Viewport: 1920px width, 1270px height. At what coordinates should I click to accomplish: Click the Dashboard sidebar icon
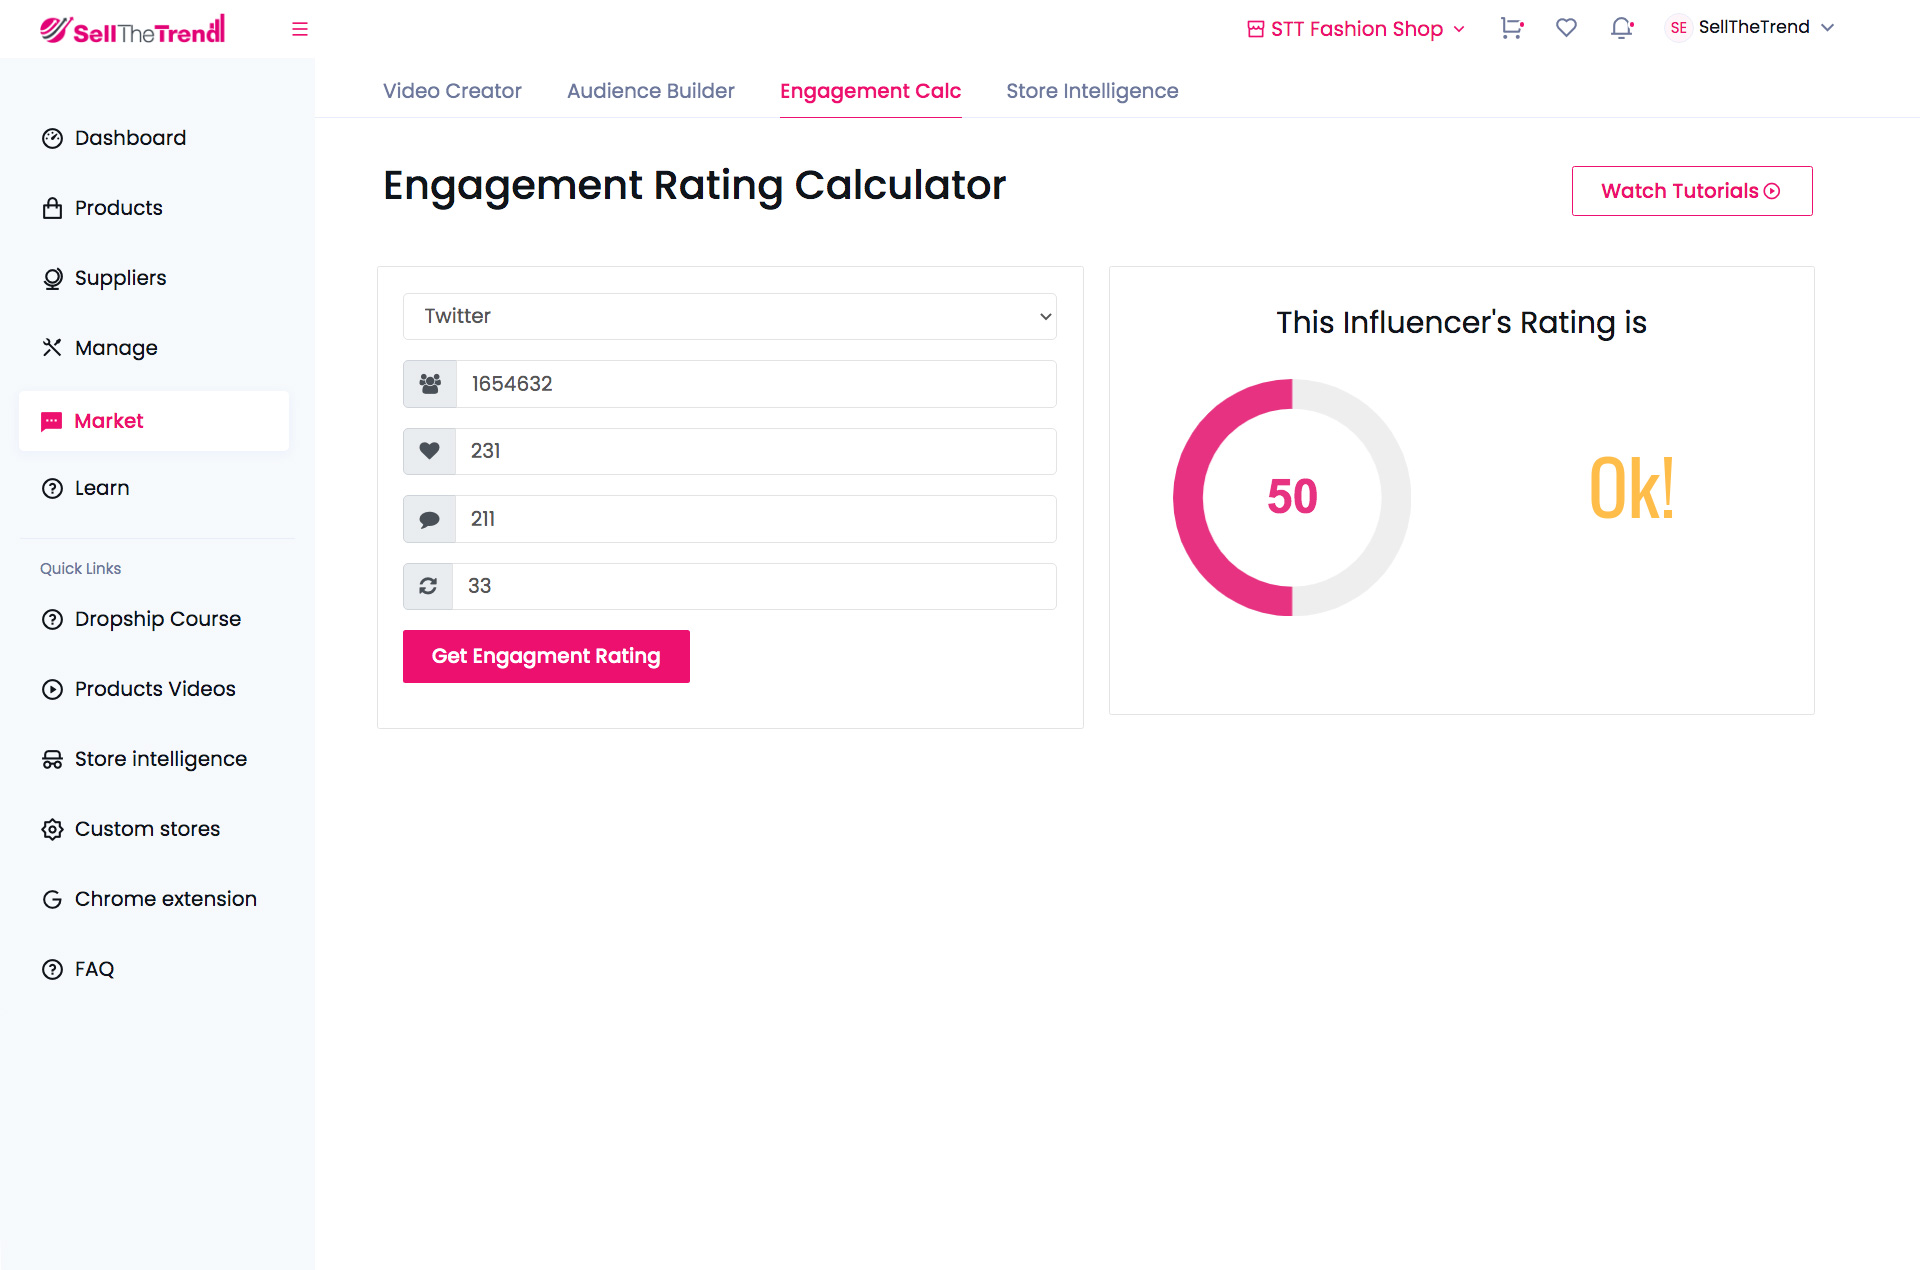point(52,137)
